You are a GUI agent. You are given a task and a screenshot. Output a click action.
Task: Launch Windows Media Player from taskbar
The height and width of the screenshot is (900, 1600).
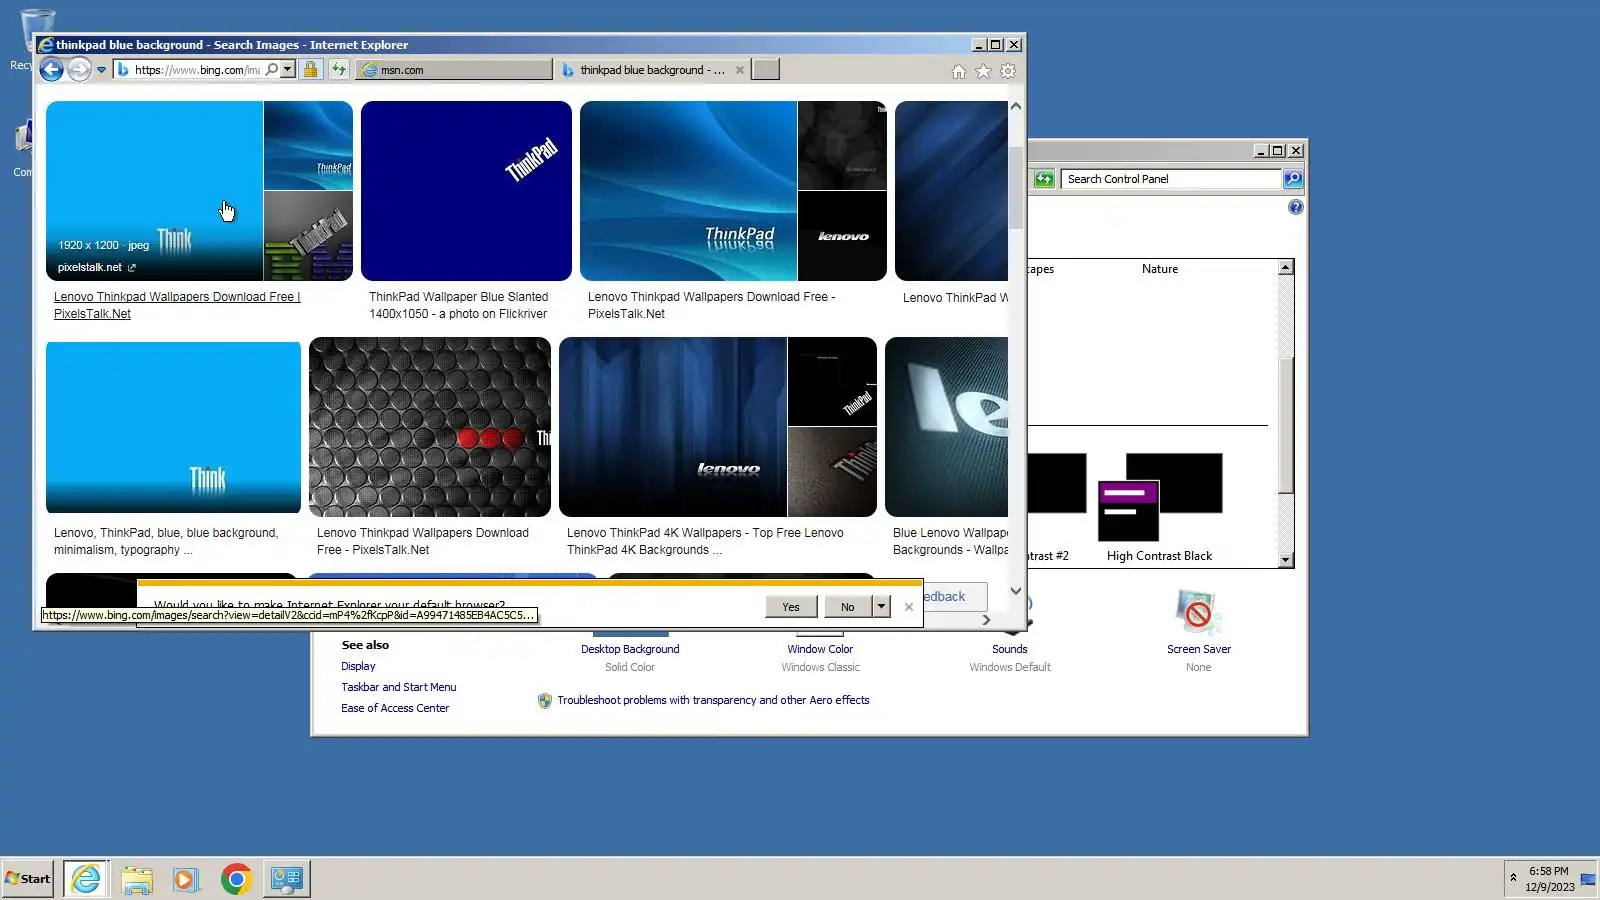point(186,879)
